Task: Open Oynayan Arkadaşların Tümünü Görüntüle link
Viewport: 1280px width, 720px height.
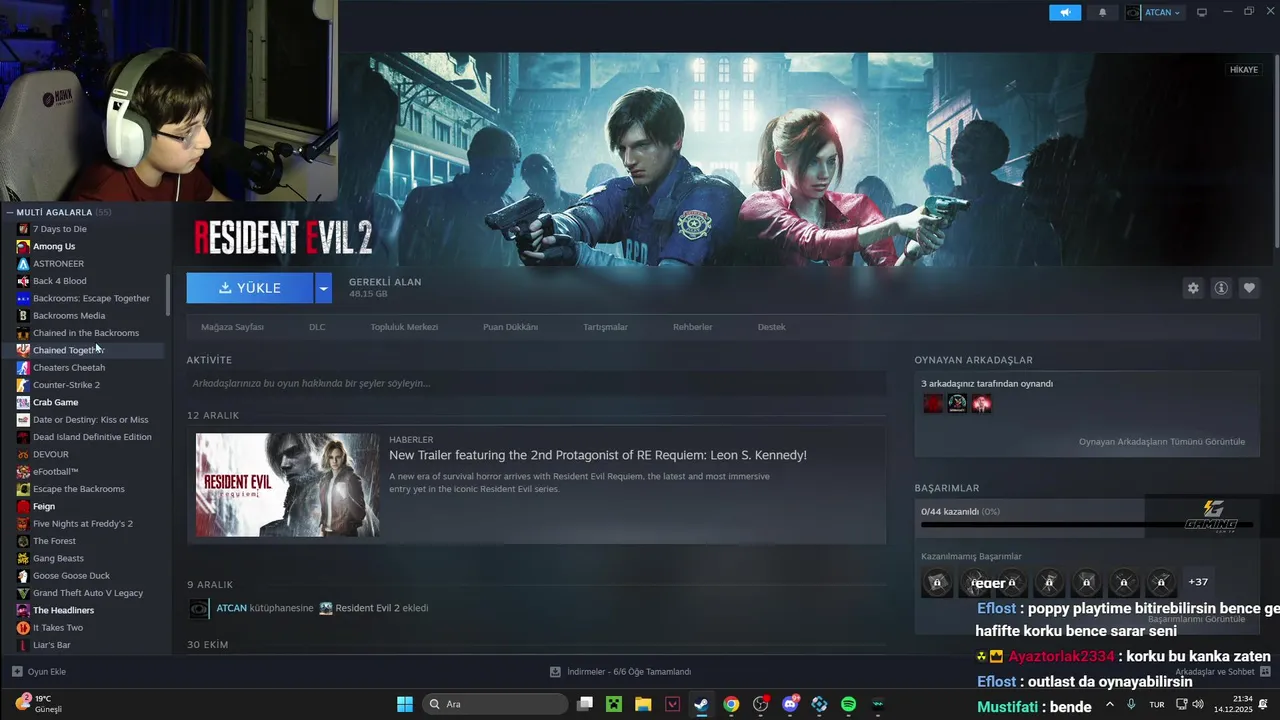Action: tap(1162, 442)
